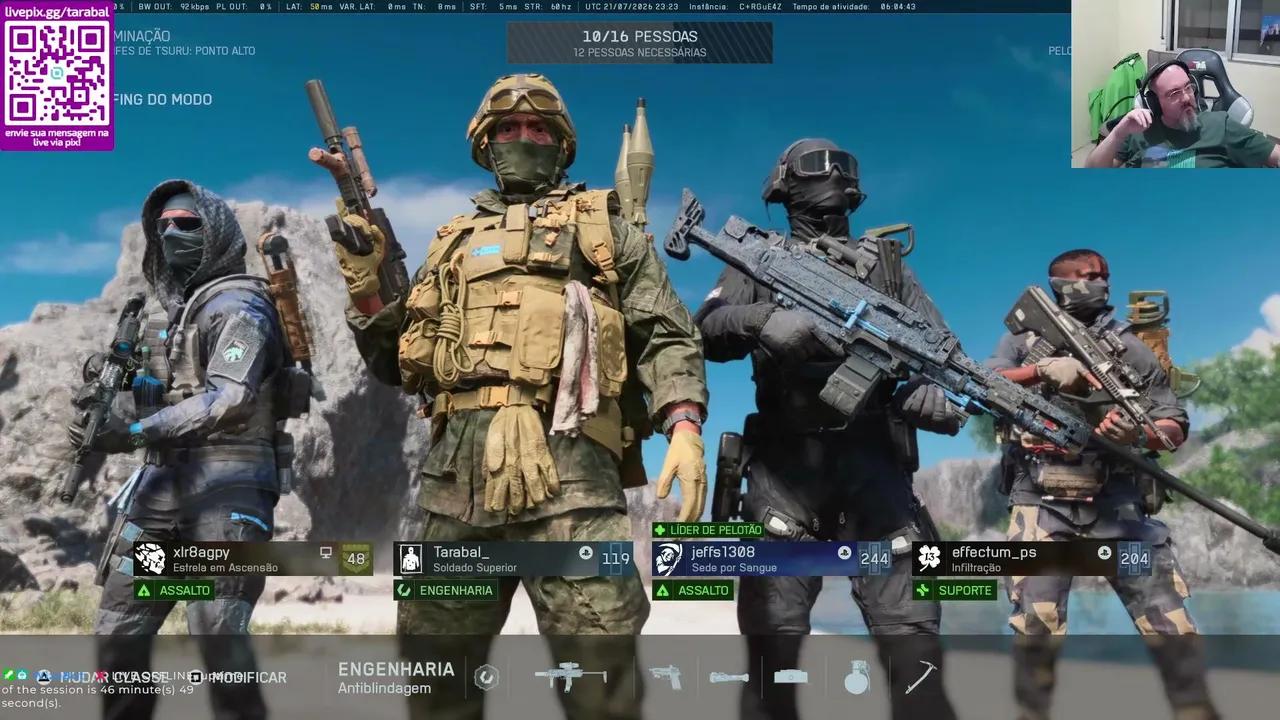
Task: Click the Engenharia Antiblindagem loadout title
Action: (x=396, y=677)
